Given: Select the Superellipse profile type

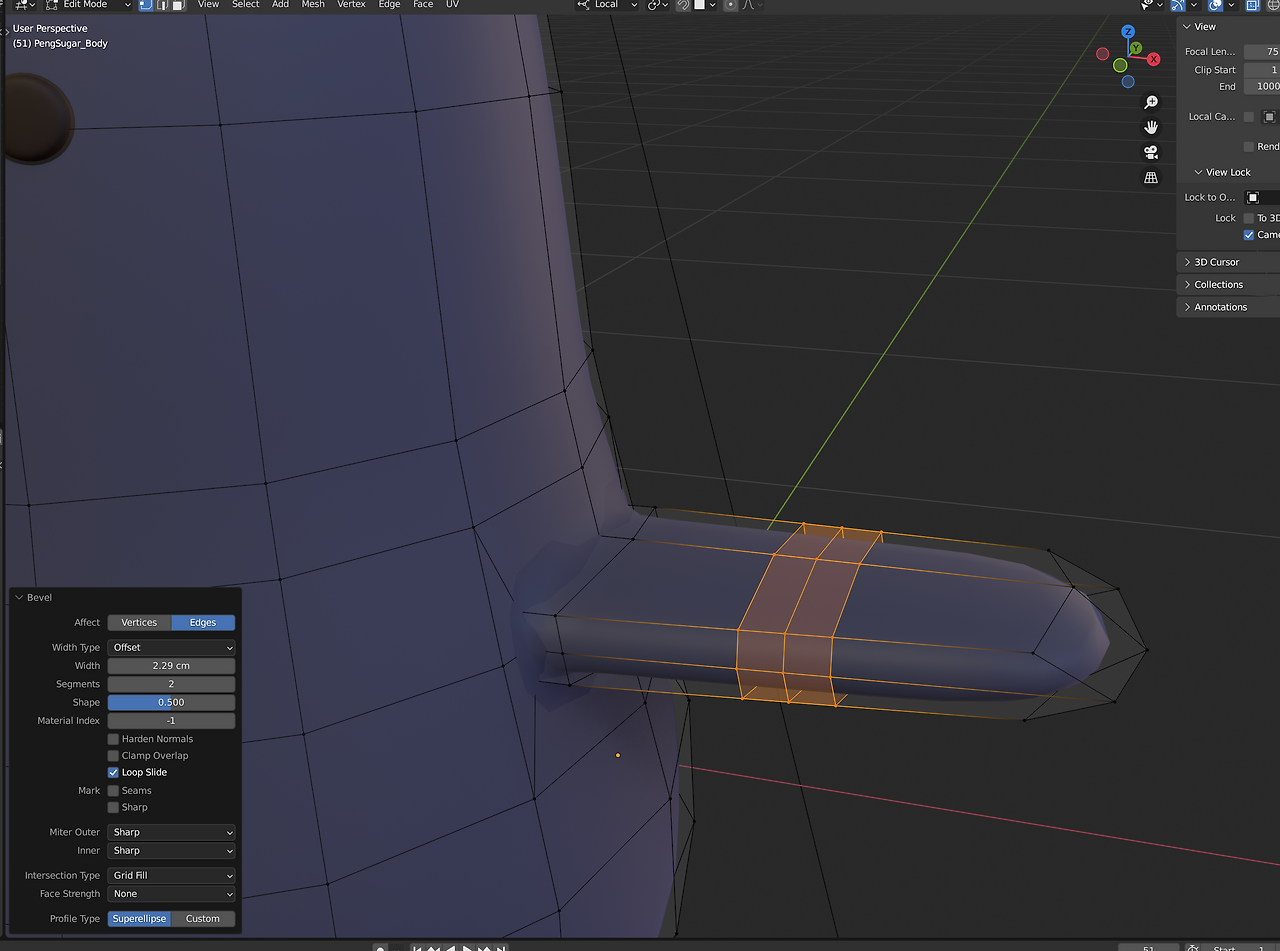Looking at the screenshot, I should pos(139,919).
